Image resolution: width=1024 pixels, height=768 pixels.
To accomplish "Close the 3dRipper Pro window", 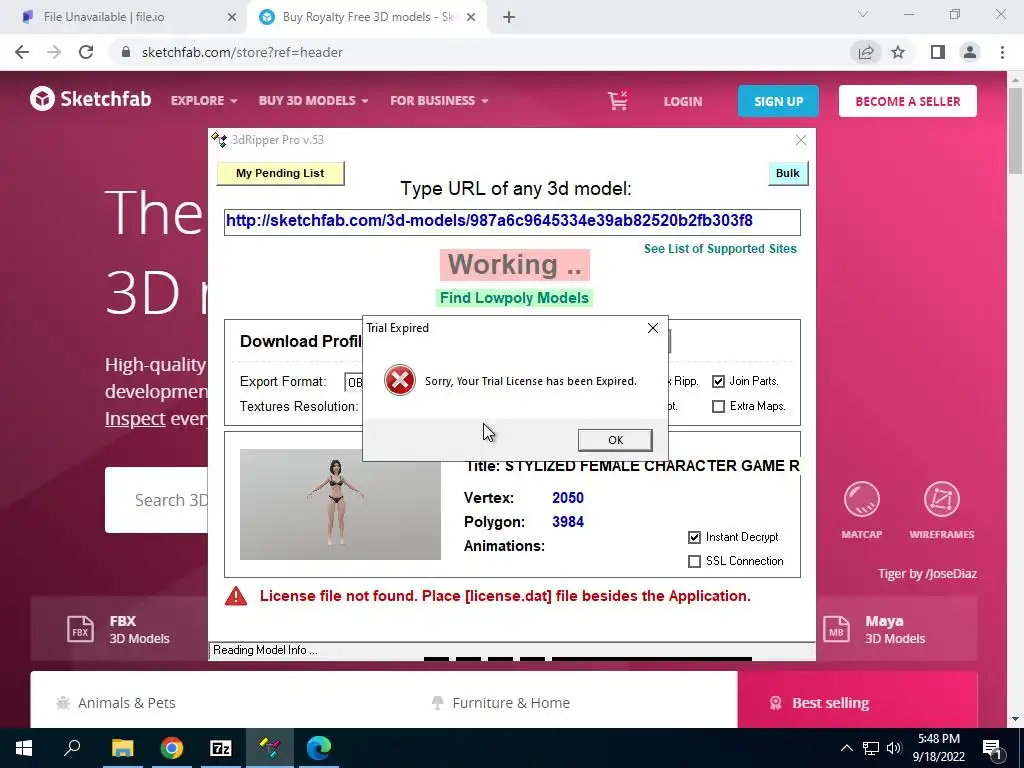I will 801,140.
